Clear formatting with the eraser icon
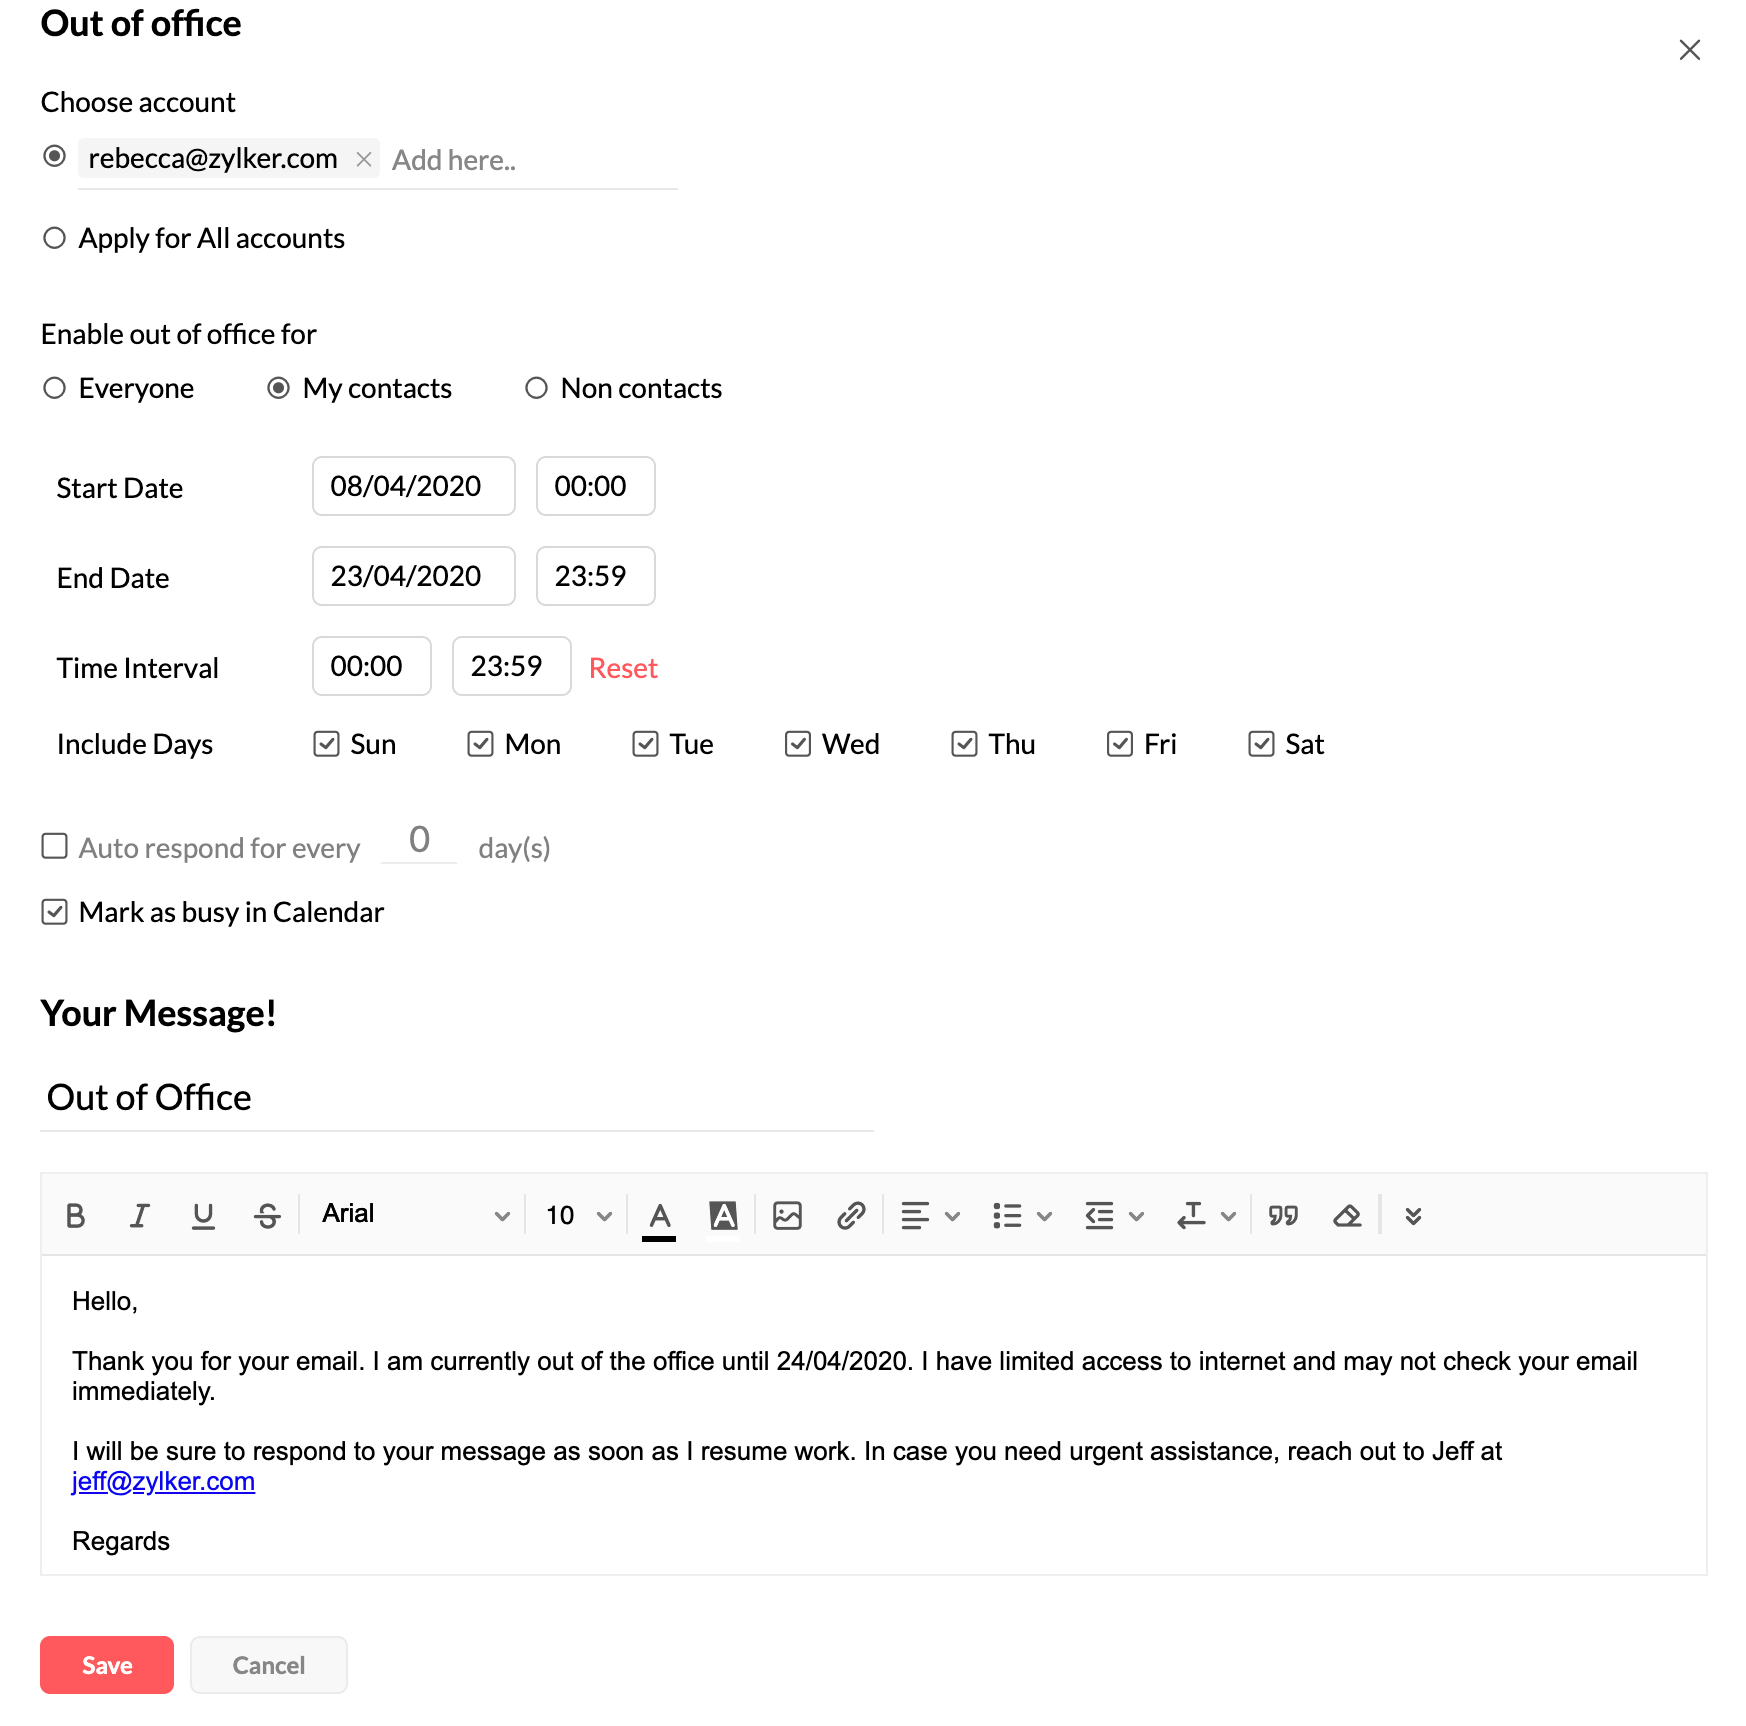The height and width of the screenshot is (1726, 1746). (x=1347, y=1216)
